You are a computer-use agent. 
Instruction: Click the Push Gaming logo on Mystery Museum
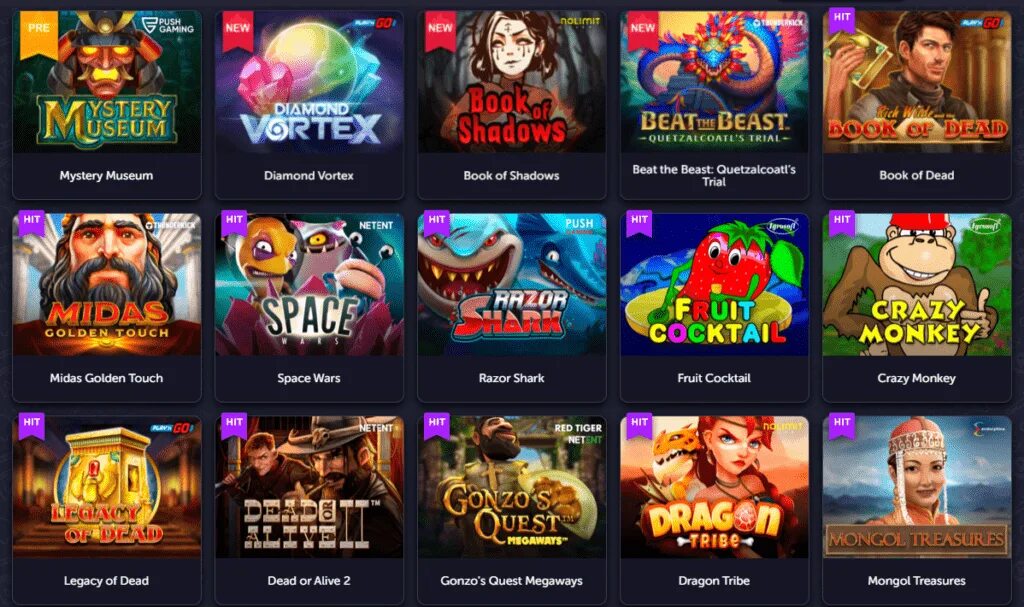pos(168,25)
